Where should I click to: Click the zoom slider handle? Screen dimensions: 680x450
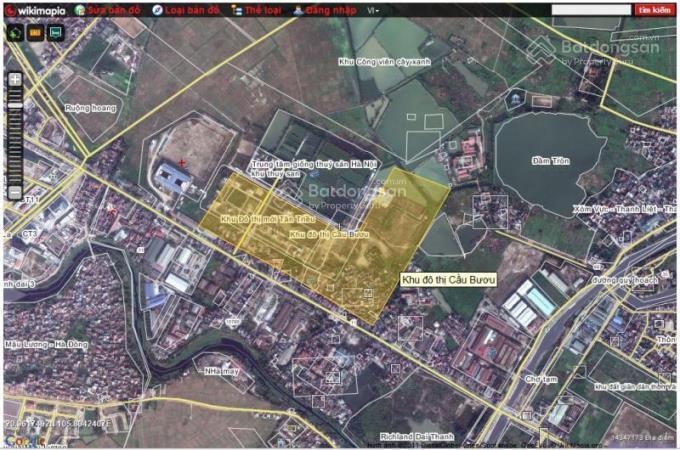(x=15, y=105)
